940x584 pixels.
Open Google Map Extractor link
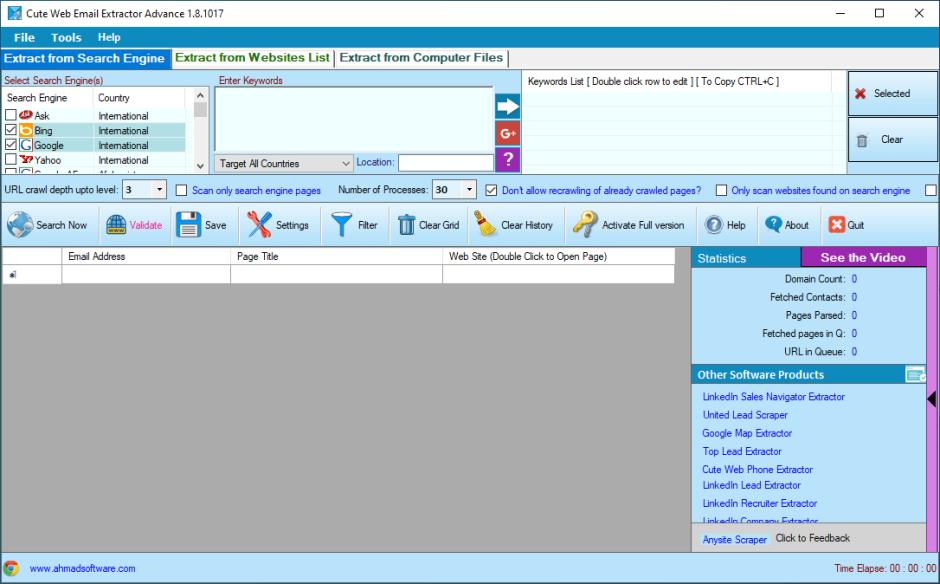(747, 433)
